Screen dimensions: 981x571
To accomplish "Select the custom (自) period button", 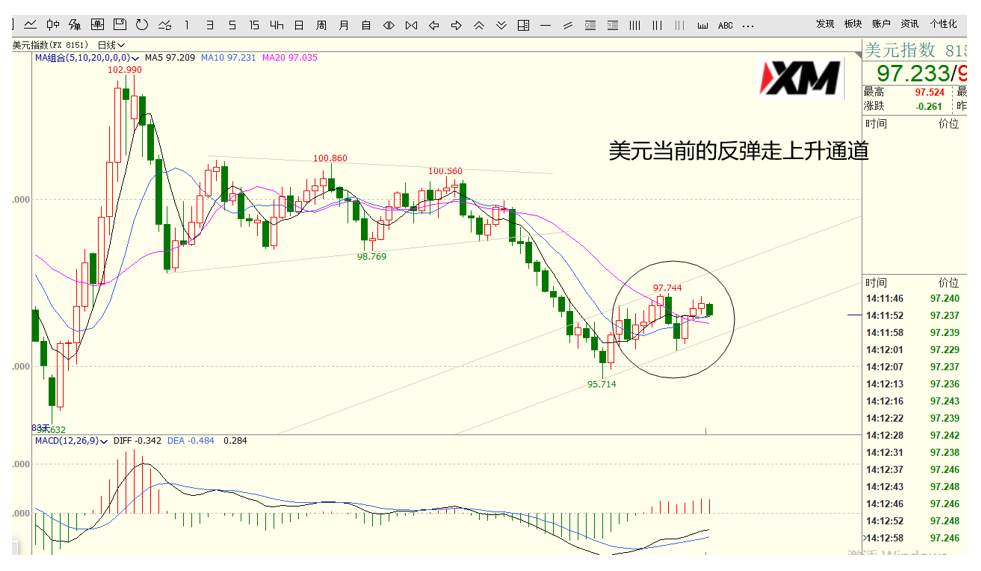I will coord(366,25).
